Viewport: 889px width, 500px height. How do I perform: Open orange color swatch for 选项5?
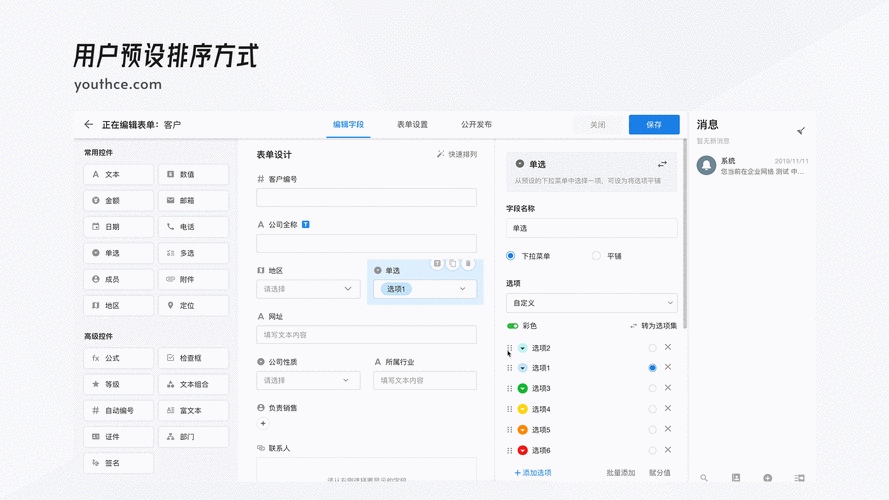(x=523, y=430)
